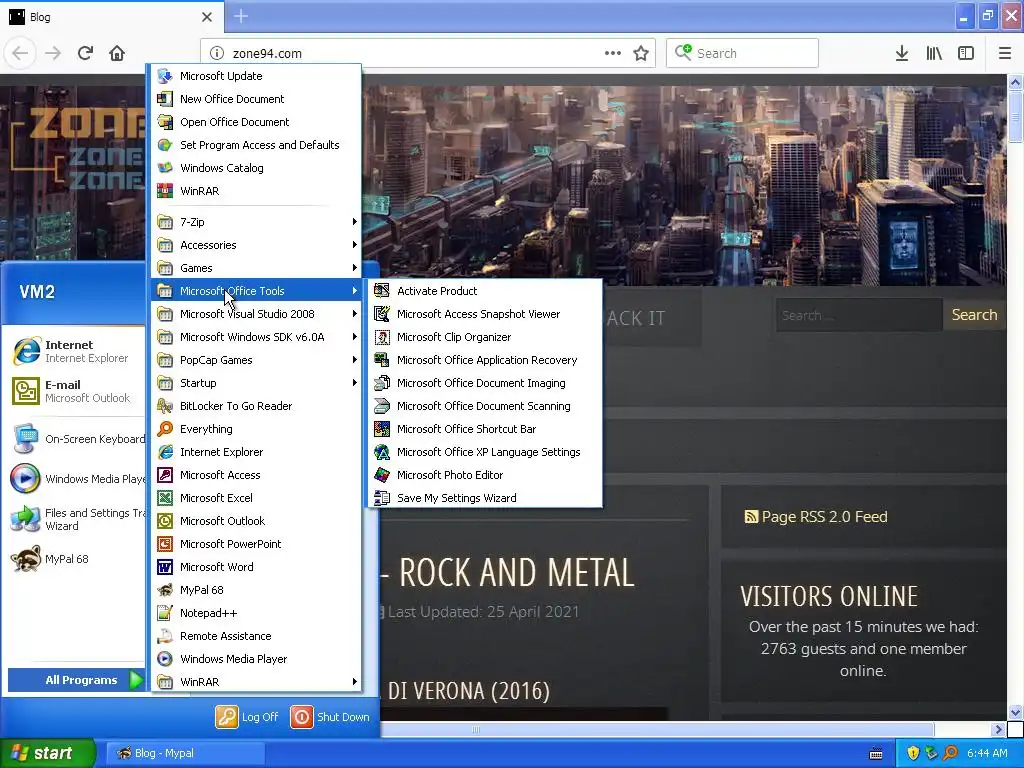Launch Everything search program
This screenshot has width=1024, height=768.
[x=257, y=429]
